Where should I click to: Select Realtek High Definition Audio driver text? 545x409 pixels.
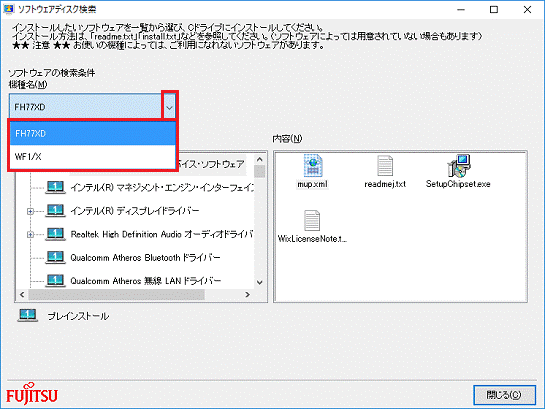pyautogui.click(x=161, y=234)
